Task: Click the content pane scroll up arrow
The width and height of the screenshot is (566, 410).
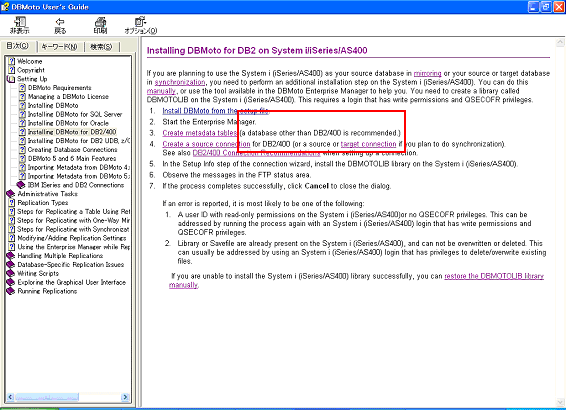Action: 560,43
